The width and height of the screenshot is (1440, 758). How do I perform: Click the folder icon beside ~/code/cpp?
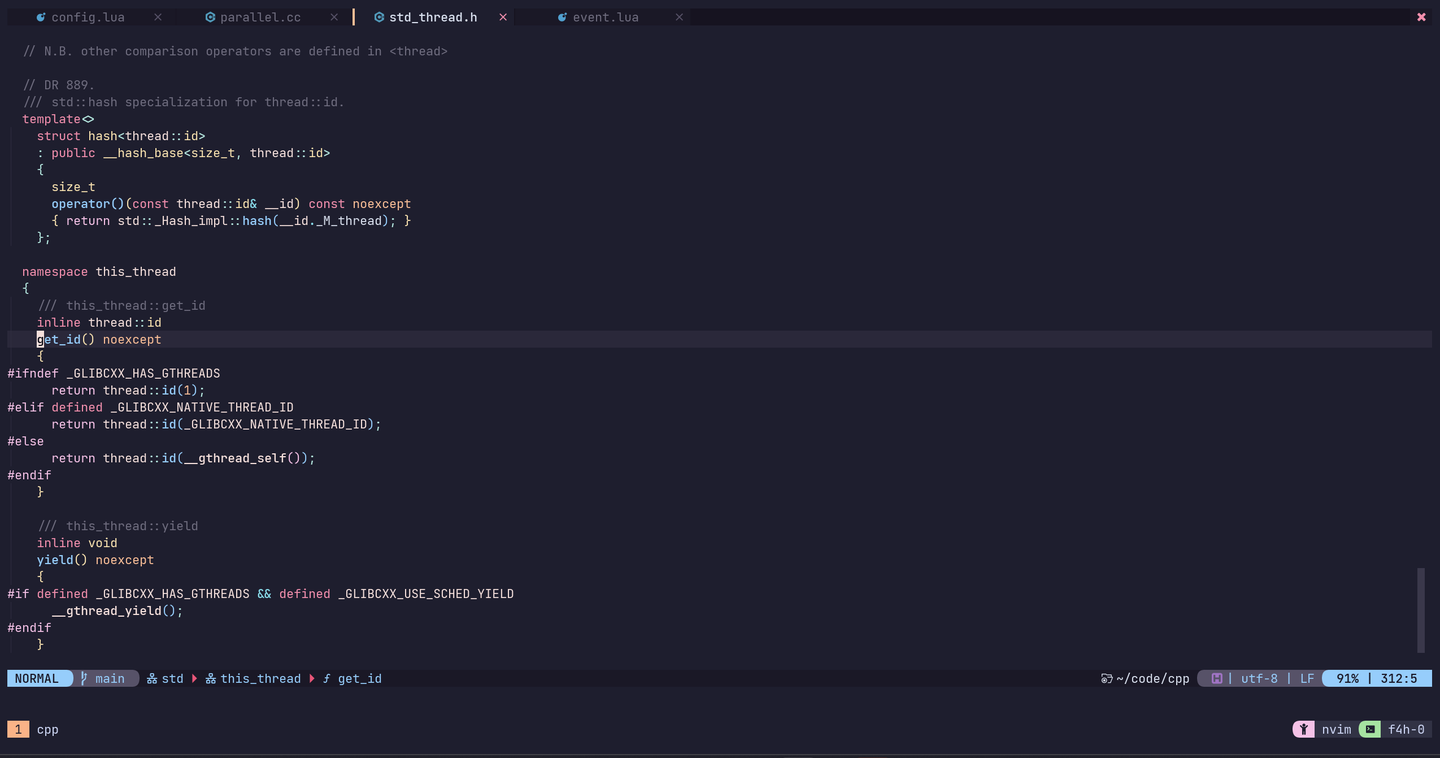[x=1107, y=679]
